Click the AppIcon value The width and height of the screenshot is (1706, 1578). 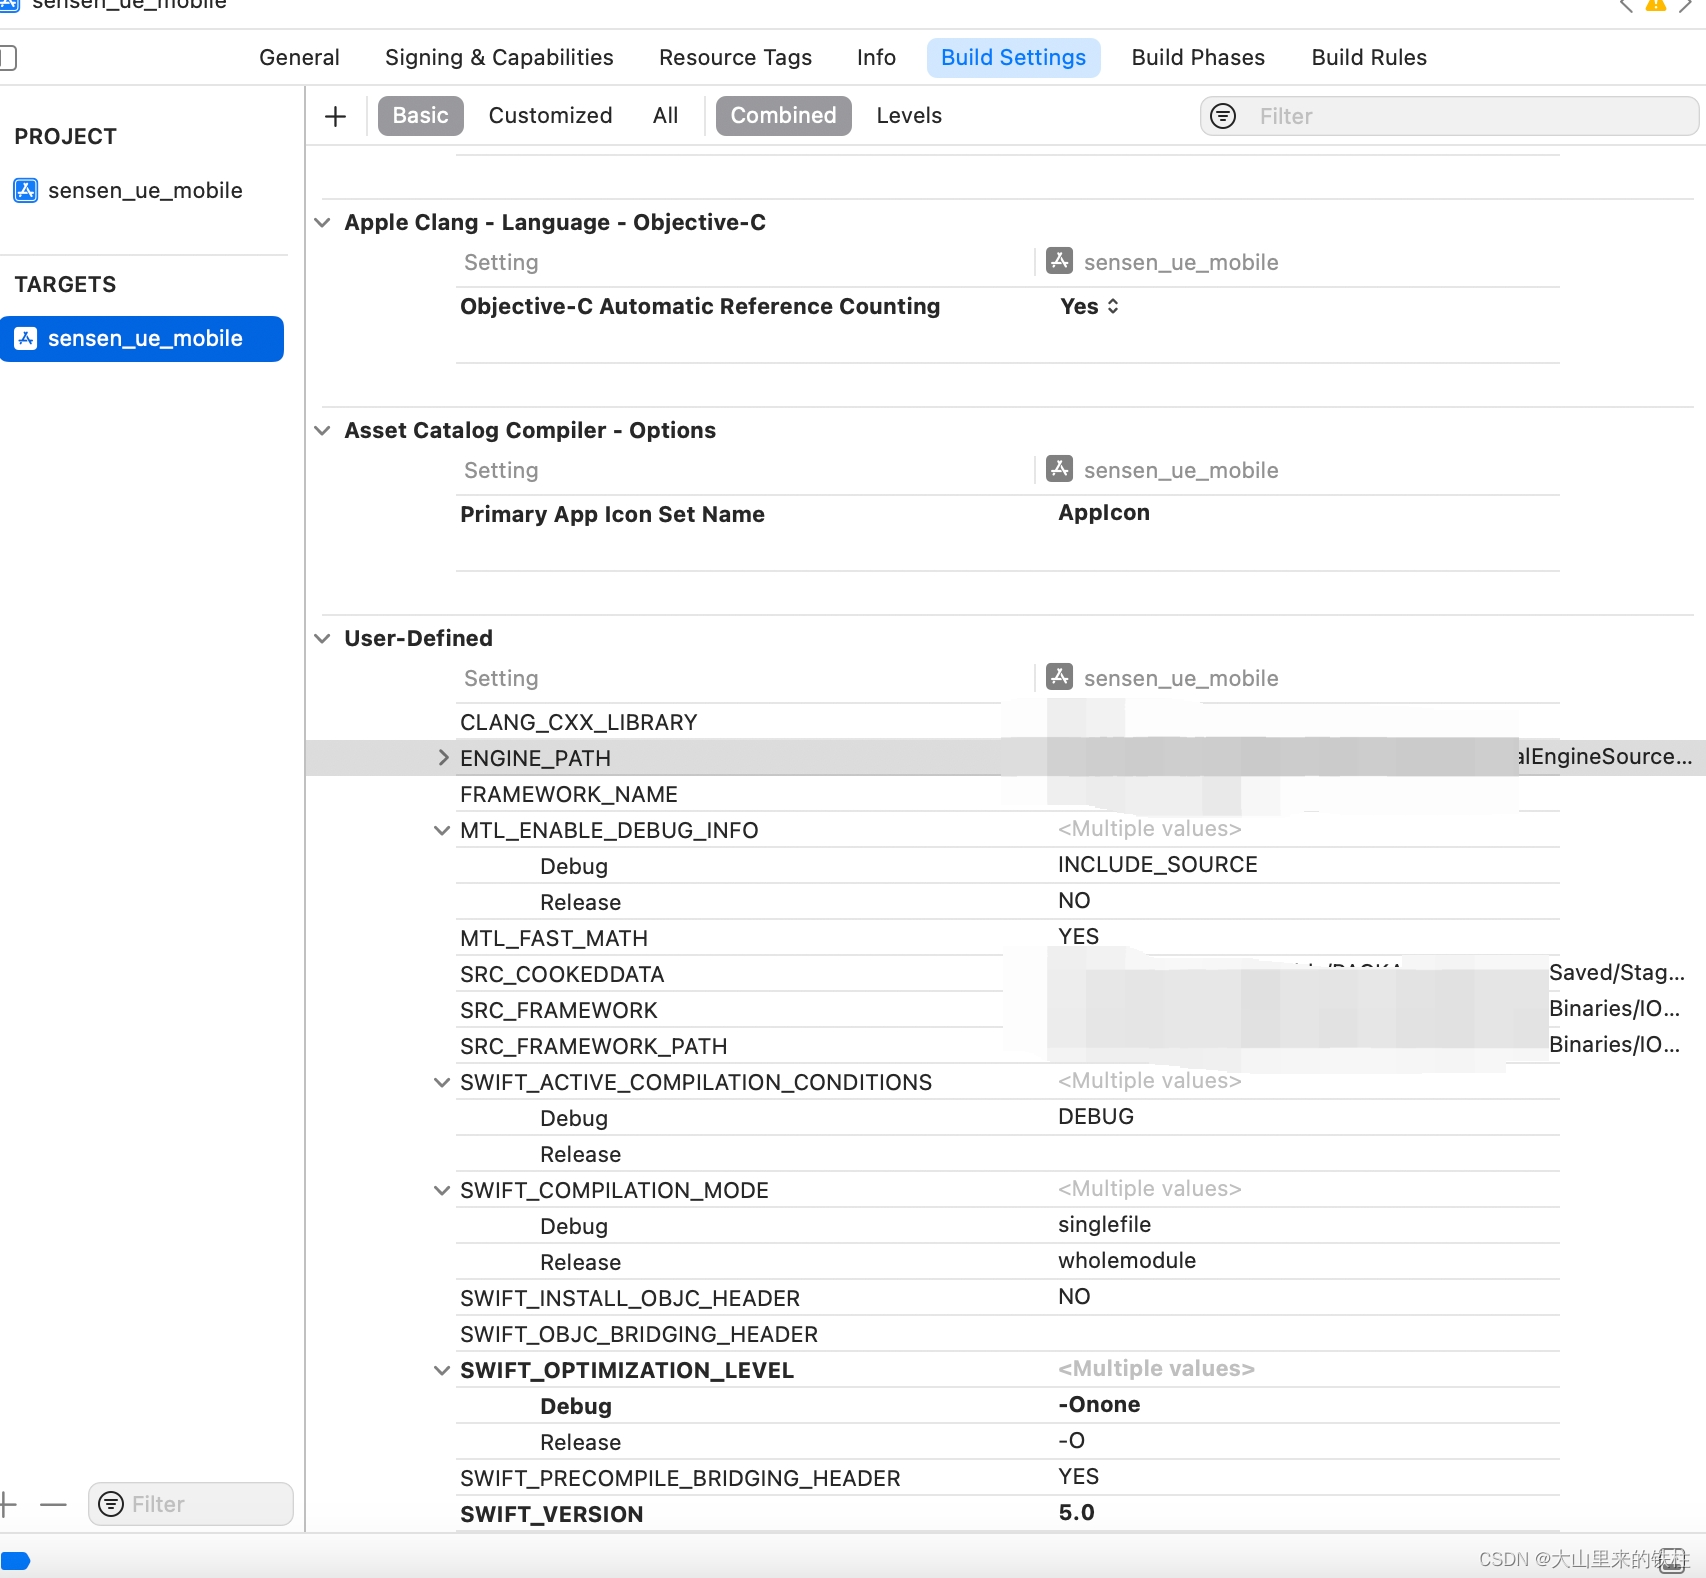[1104, 513]
